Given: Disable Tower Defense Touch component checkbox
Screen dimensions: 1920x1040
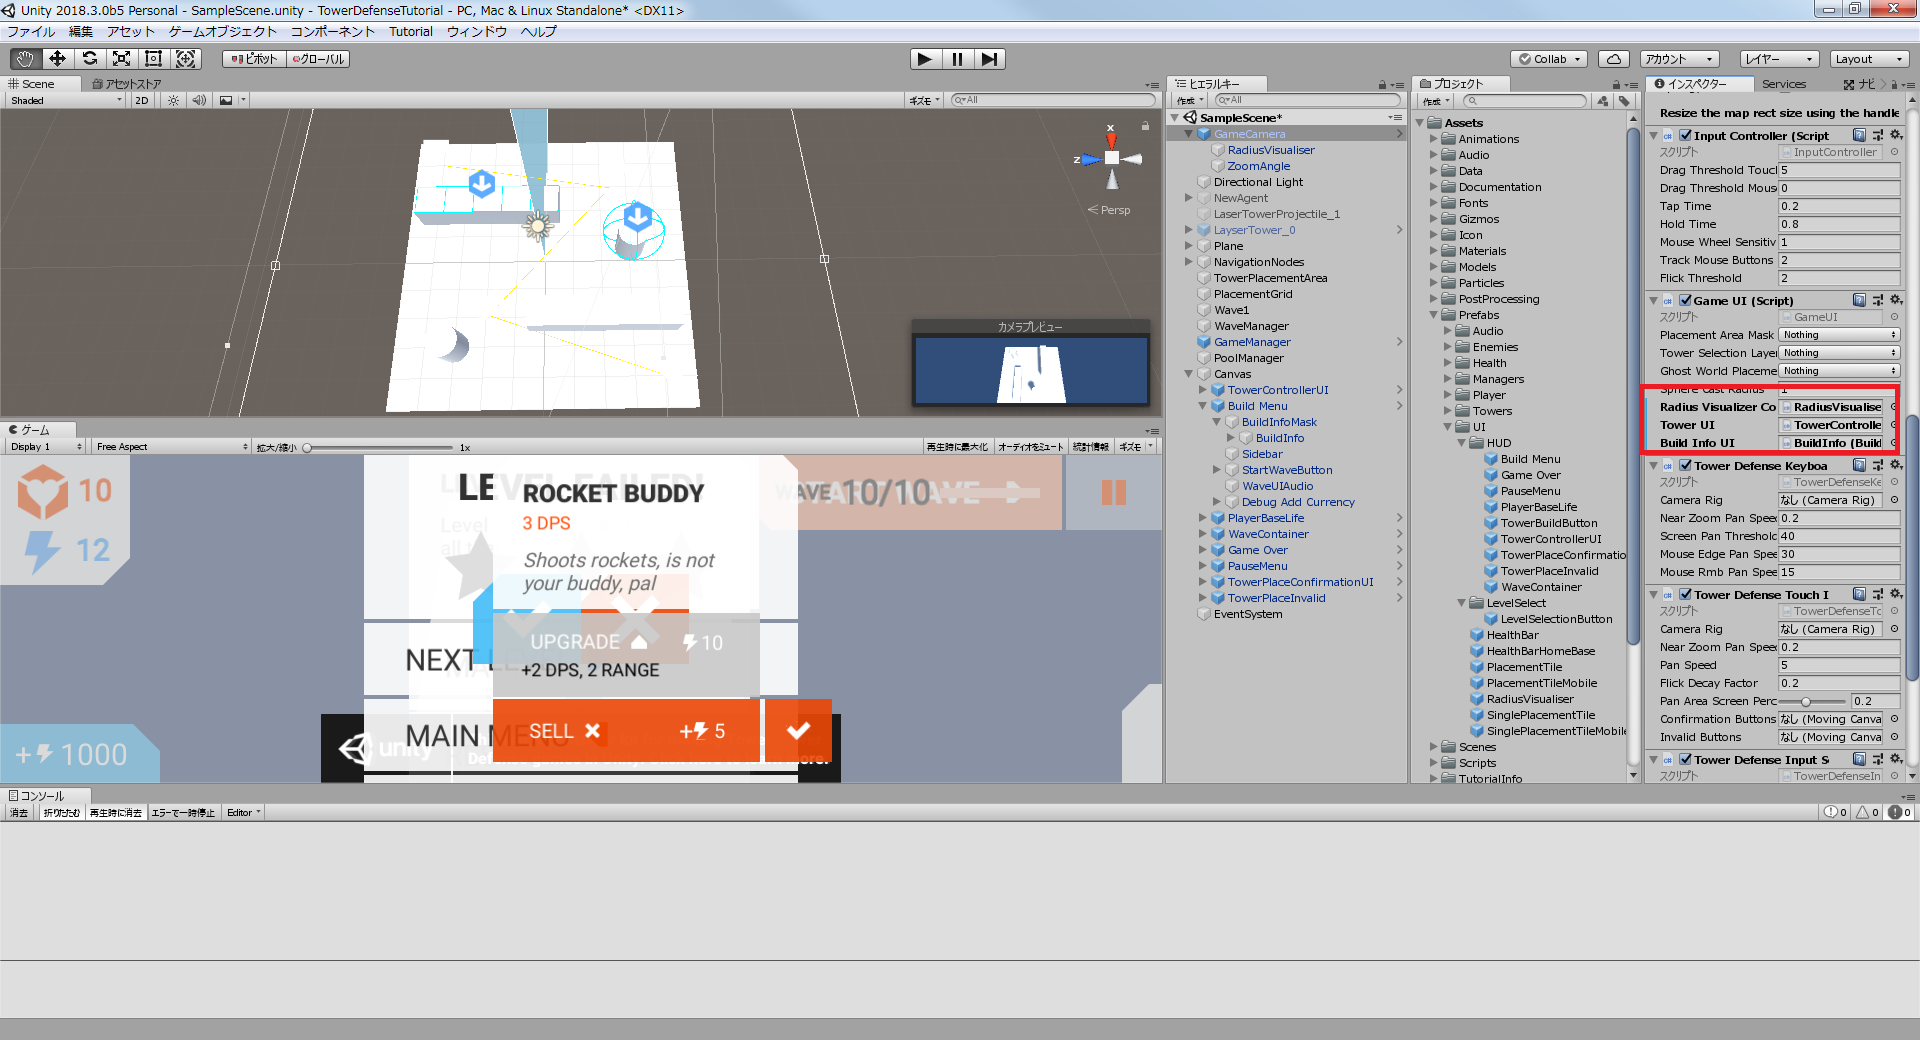Looking at the screenshot, I should point(1685,594).
